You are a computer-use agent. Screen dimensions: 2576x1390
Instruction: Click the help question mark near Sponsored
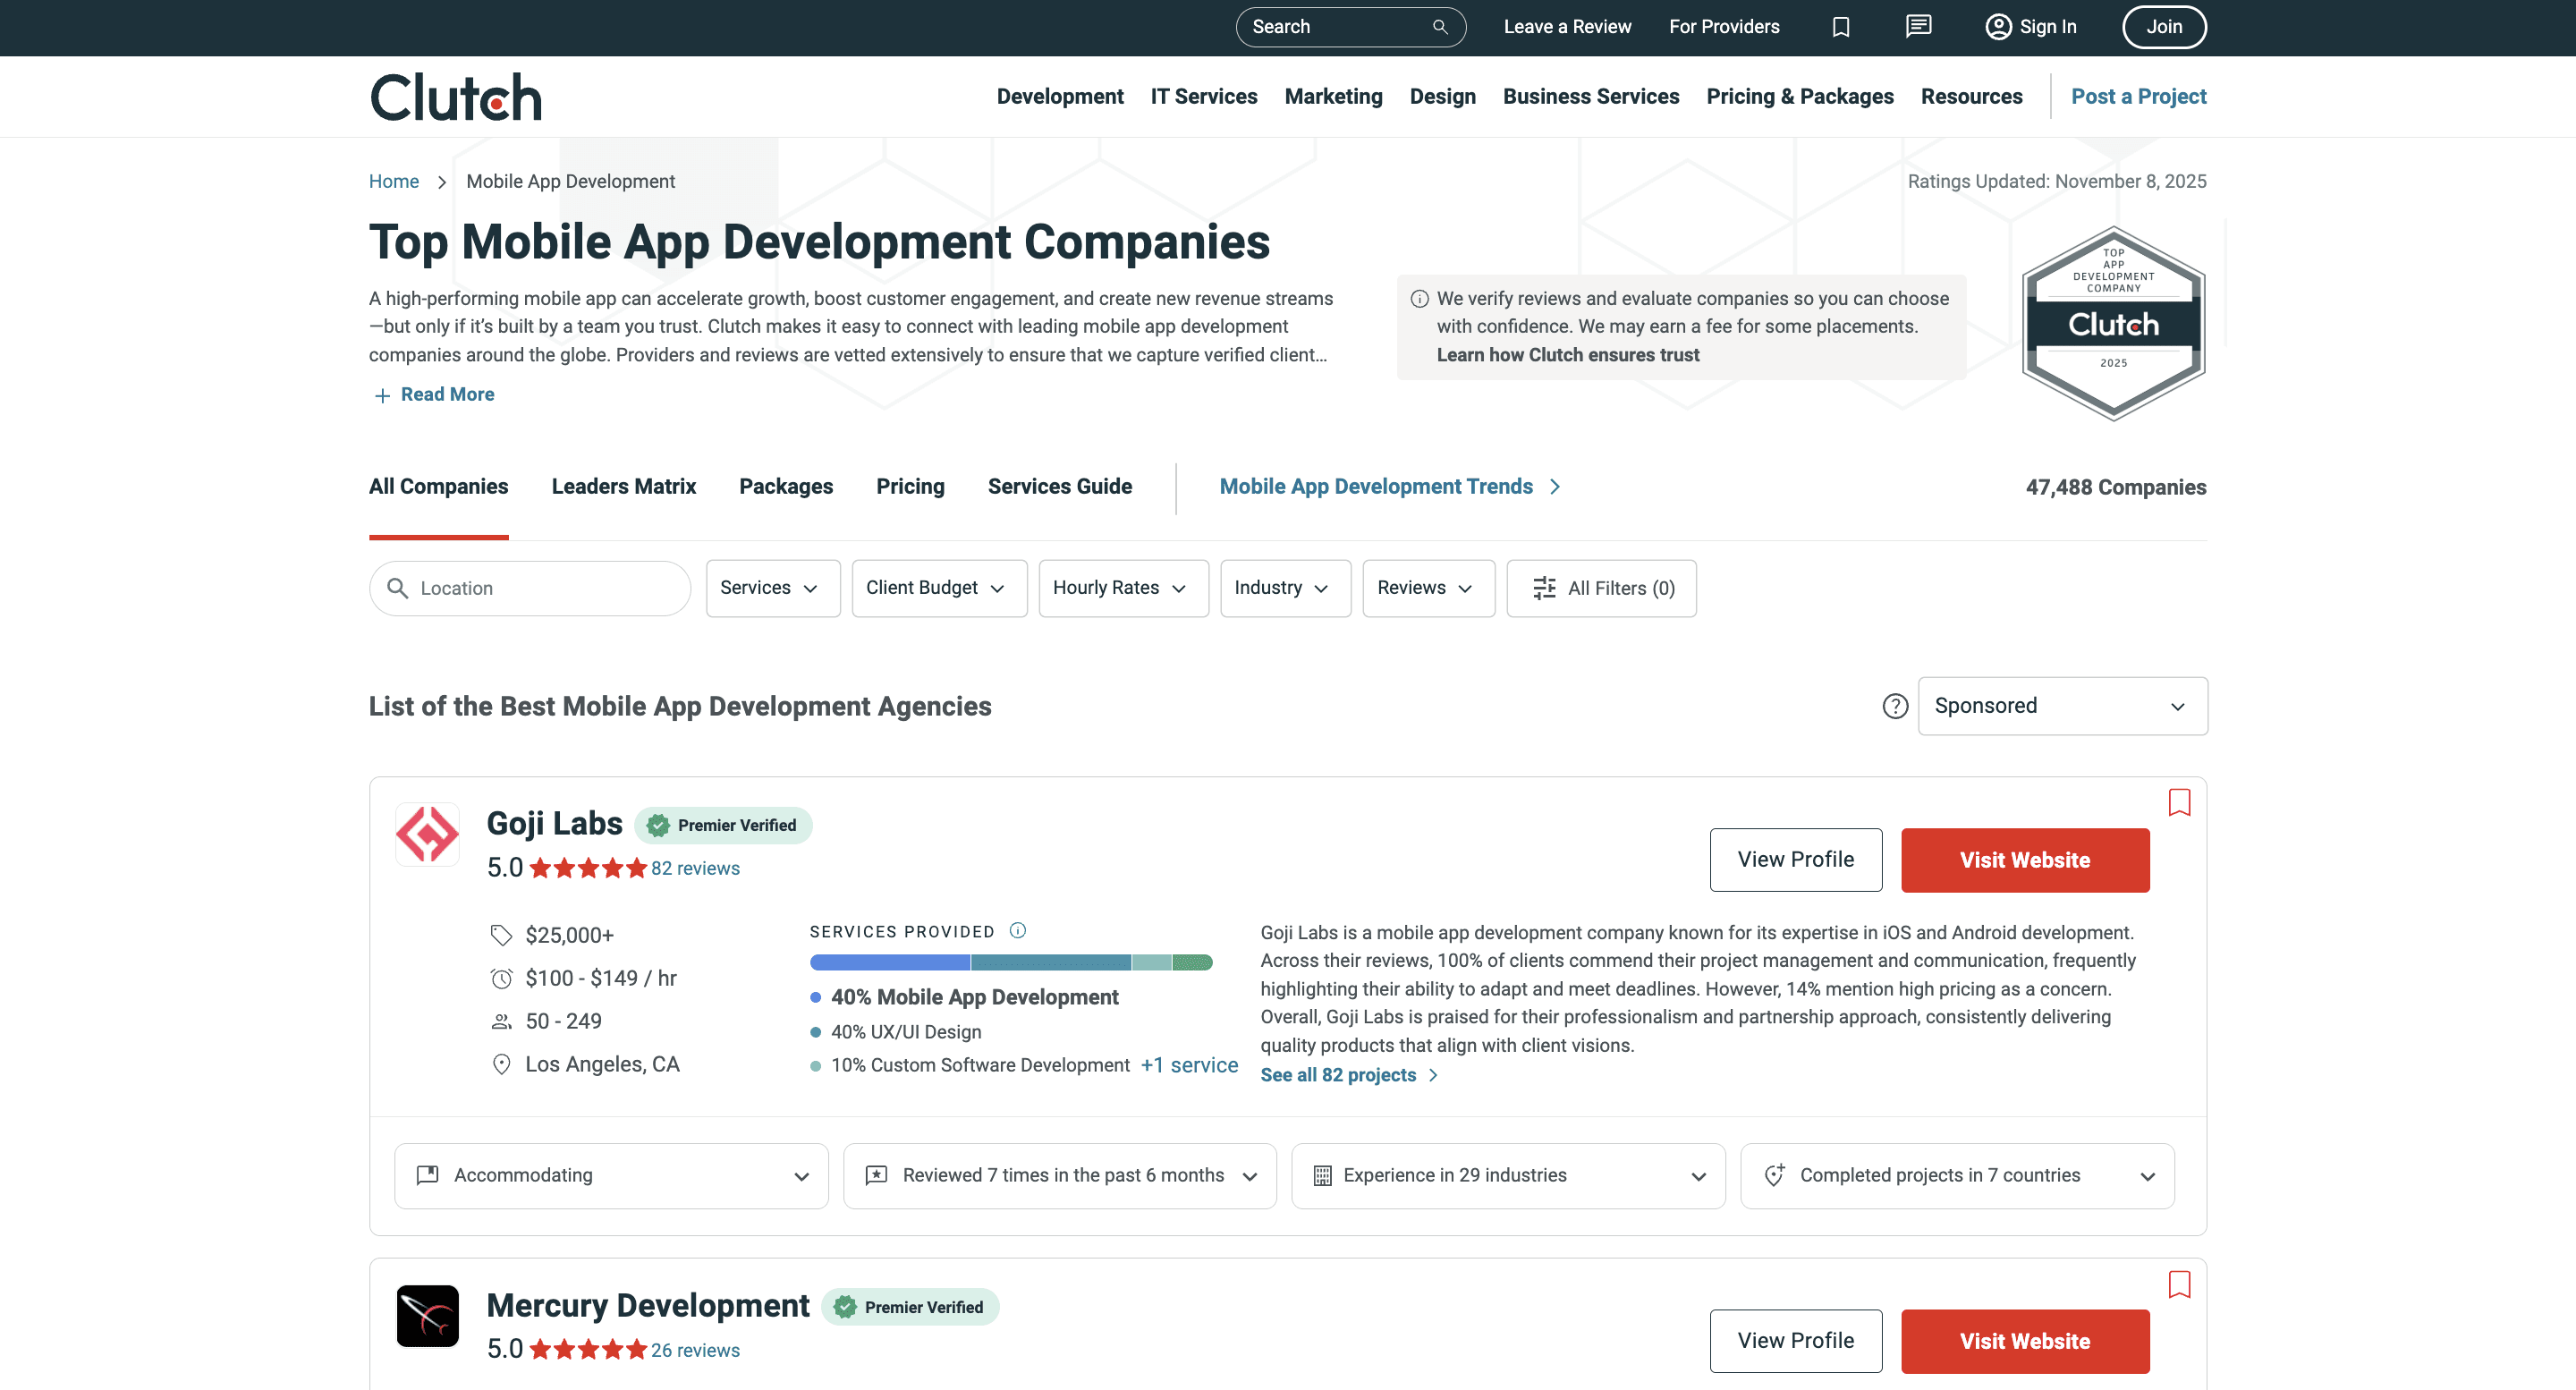(x=1894, y=706)
